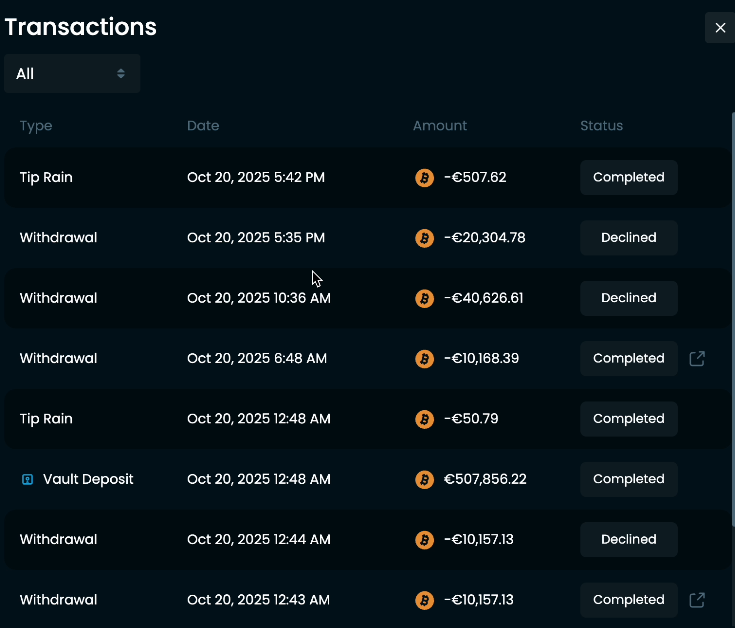Image resolution: width=735 pixels, height=628 pixels.
Task: Click the Type column header
Action: tap(36, 126)
